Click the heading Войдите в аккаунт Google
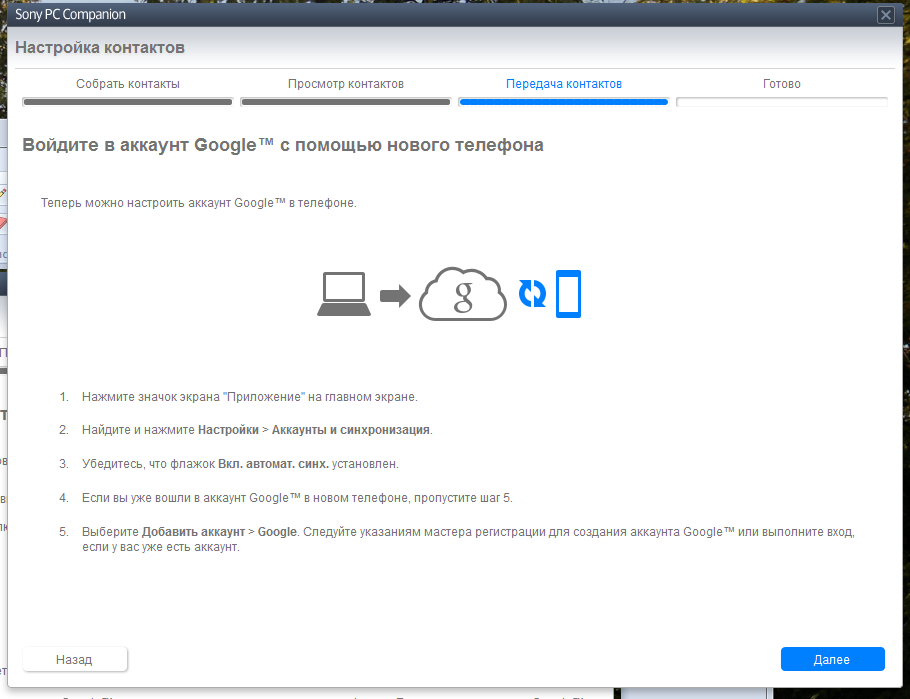The height and width of the screenshot is (699, 910). 283,145
